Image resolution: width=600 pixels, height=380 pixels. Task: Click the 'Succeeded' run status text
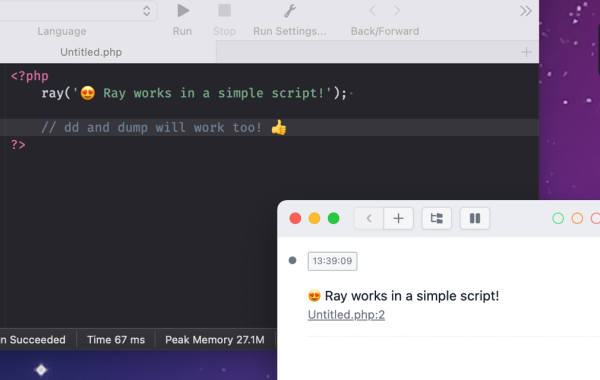tap(38, 340)
